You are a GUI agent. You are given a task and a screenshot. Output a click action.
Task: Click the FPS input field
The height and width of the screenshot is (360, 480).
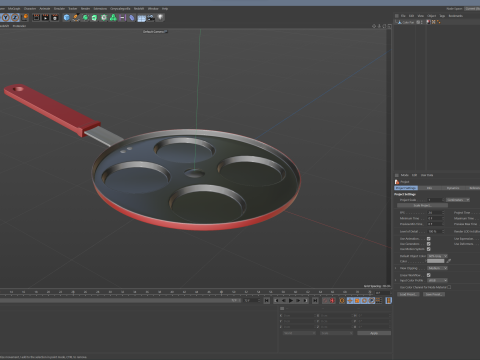[x=434, y=212]
